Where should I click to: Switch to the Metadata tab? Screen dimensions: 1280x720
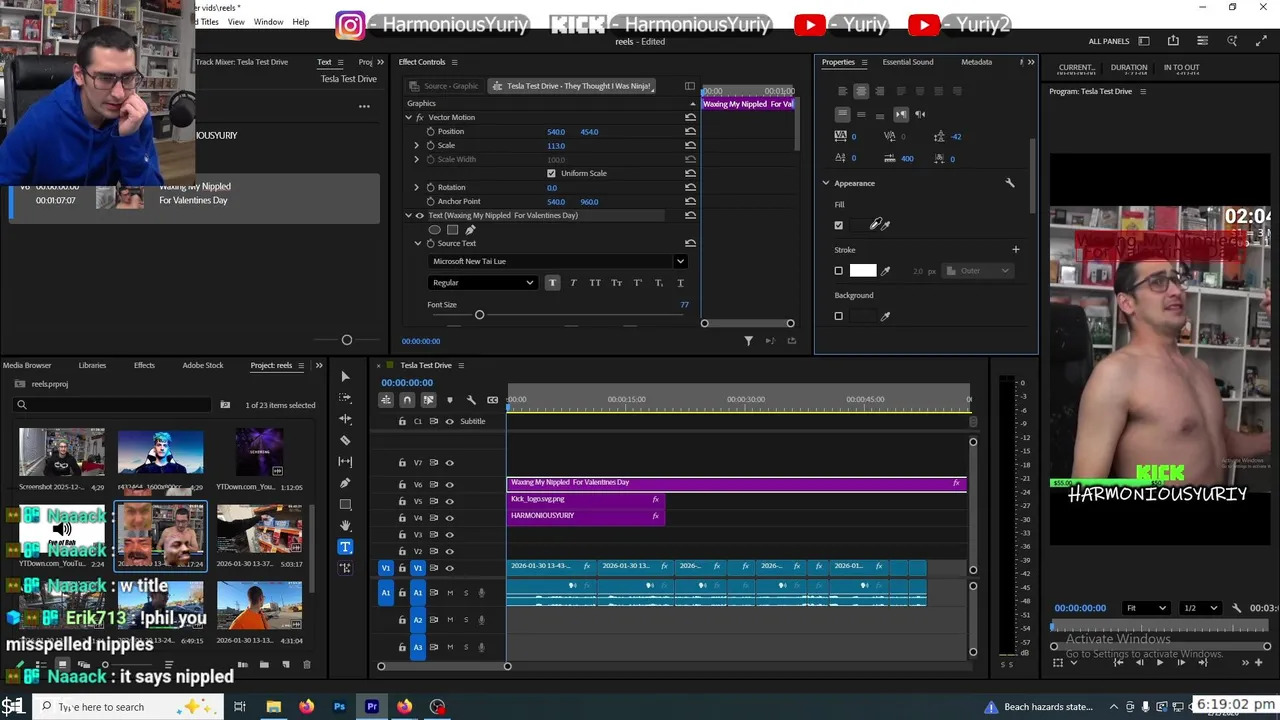(x=976, y=62)
